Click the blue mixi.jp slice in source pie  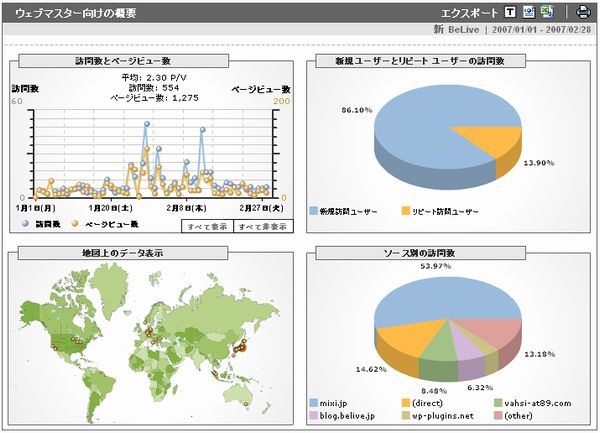pos(448,298)
